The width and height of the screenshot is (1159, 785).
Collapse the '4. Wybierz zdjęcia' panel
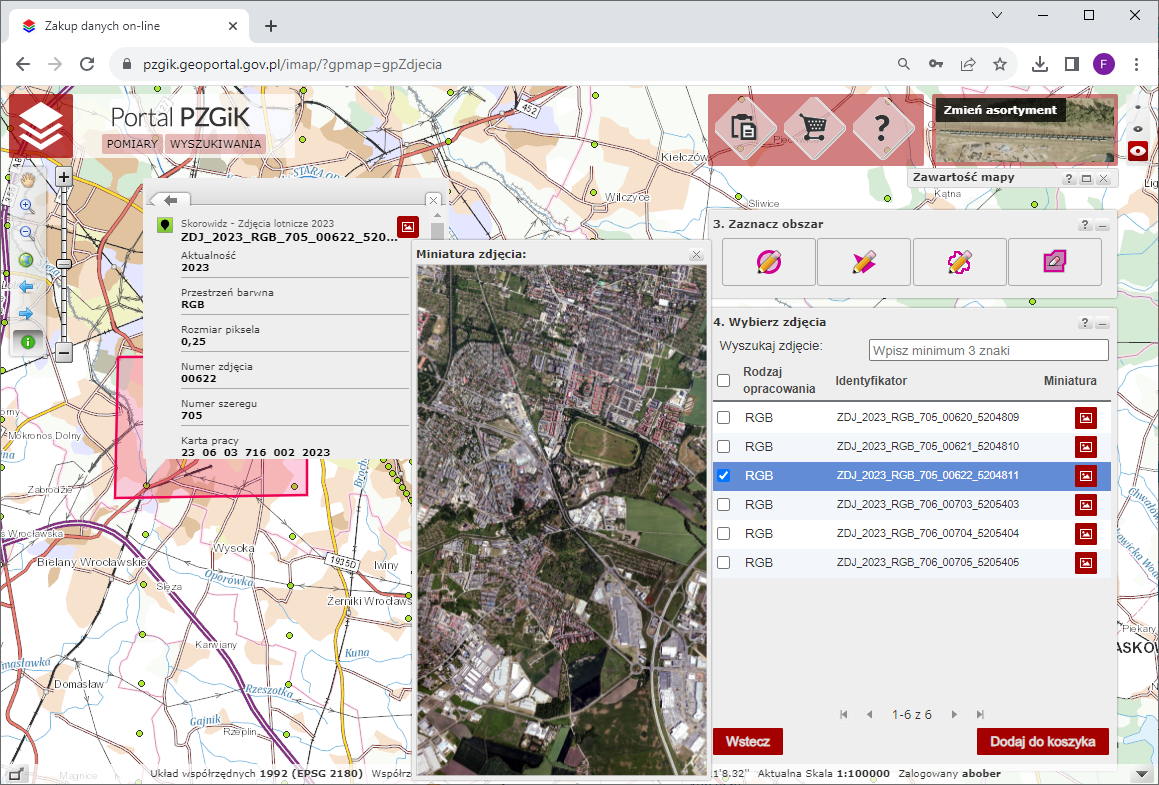[x=1102, y=324]
